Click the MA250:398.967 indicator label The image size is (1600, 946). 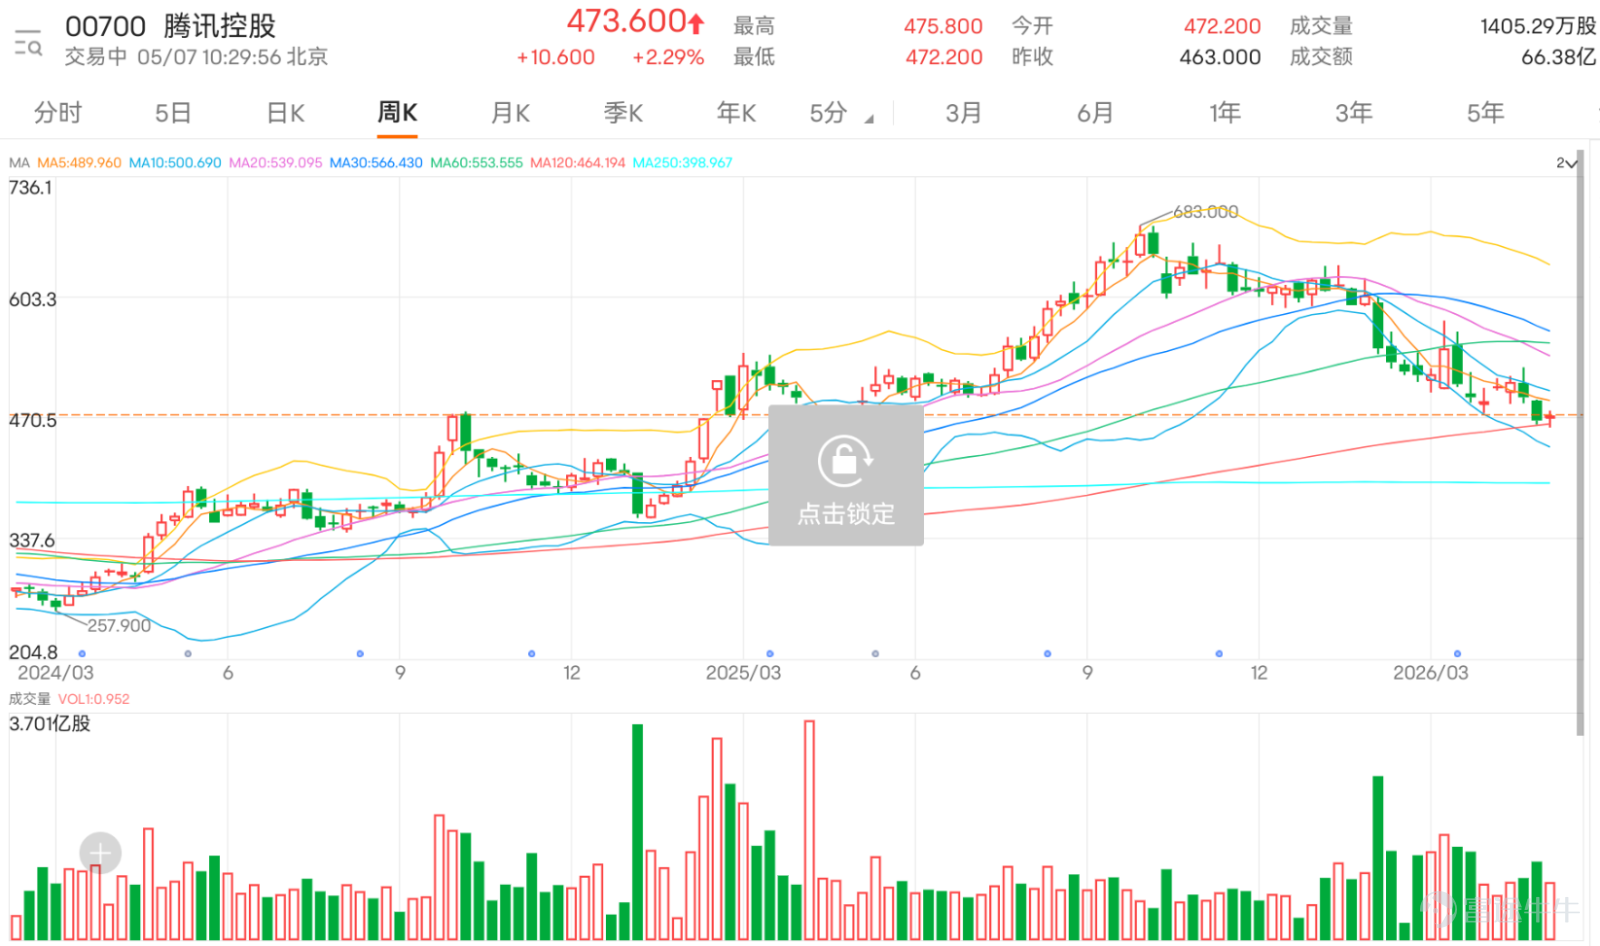pyautogui.click(x=683, y=163)
